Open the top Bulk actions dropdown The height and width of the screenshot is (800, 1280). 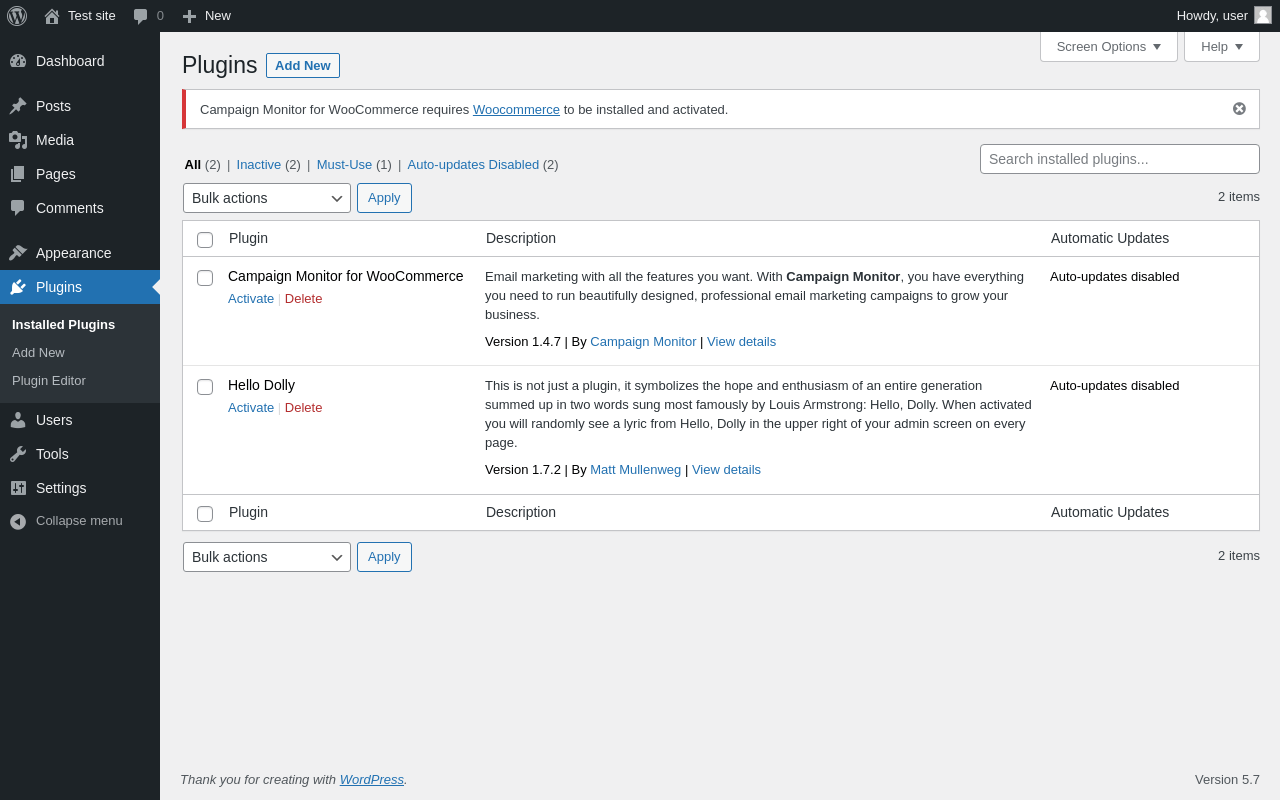(x=267, y=198)
